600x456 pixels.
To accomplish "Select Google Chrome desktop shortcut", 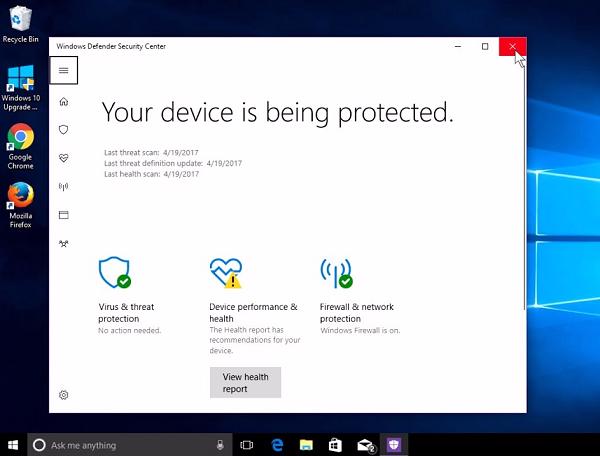I will pos(20,147).
